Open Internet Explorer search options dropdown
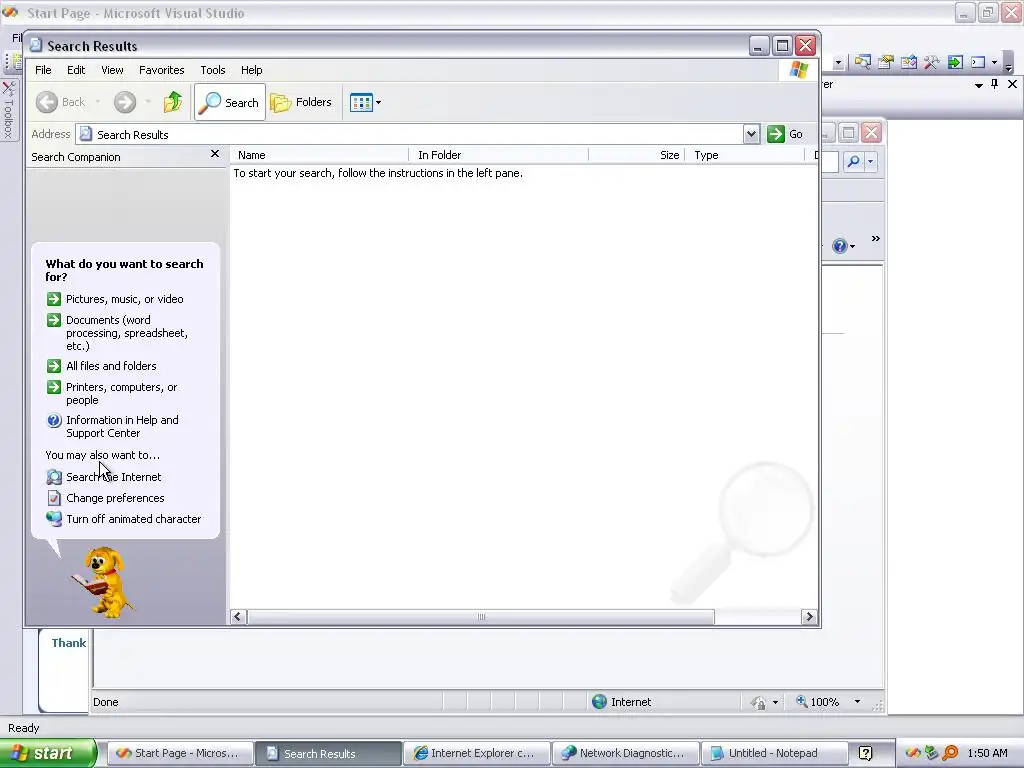Image resolution: width=1024 pixels, height=768 pixels. [x=871, y=161]
